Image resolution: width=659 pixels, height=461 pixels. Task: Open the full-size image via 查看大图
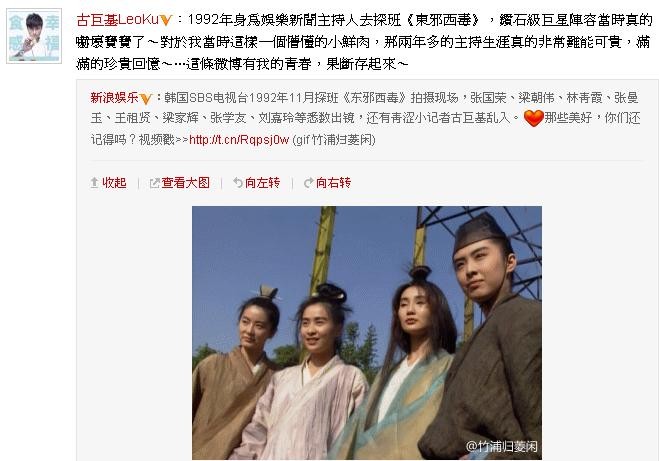point(185,183)
